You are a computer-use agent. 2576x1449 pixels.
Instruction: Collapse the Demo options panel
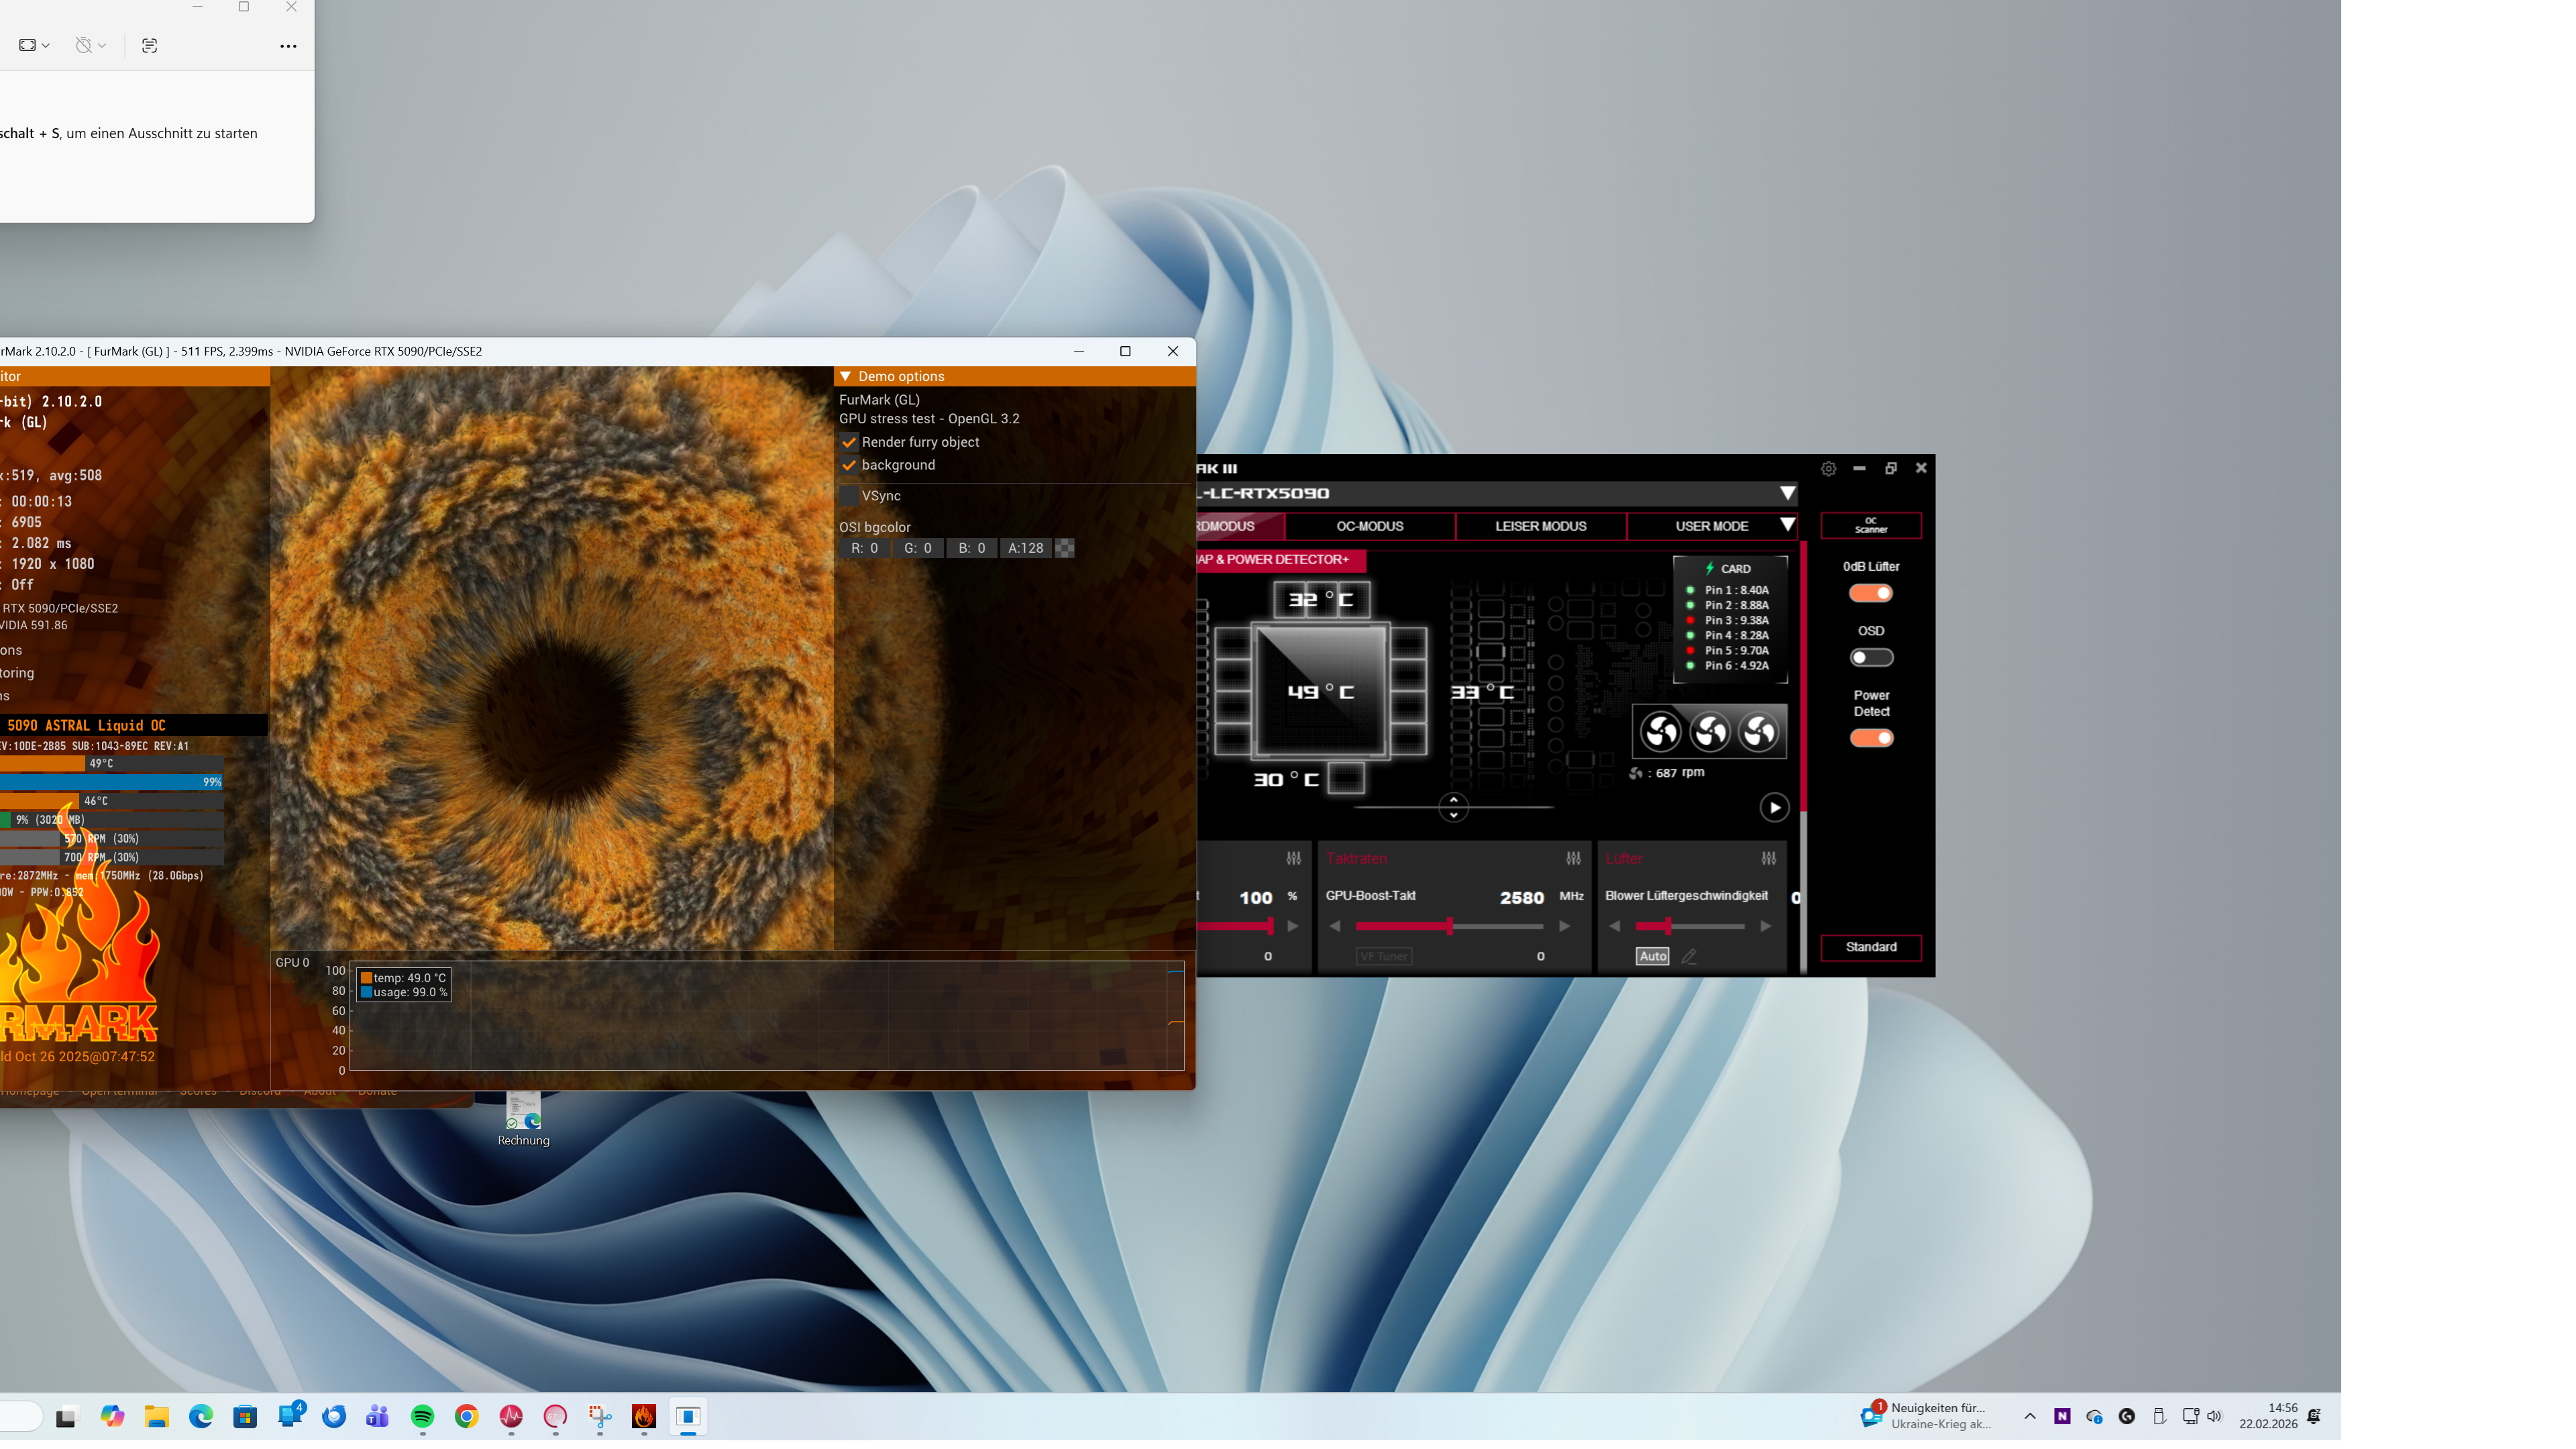point(846,376)
